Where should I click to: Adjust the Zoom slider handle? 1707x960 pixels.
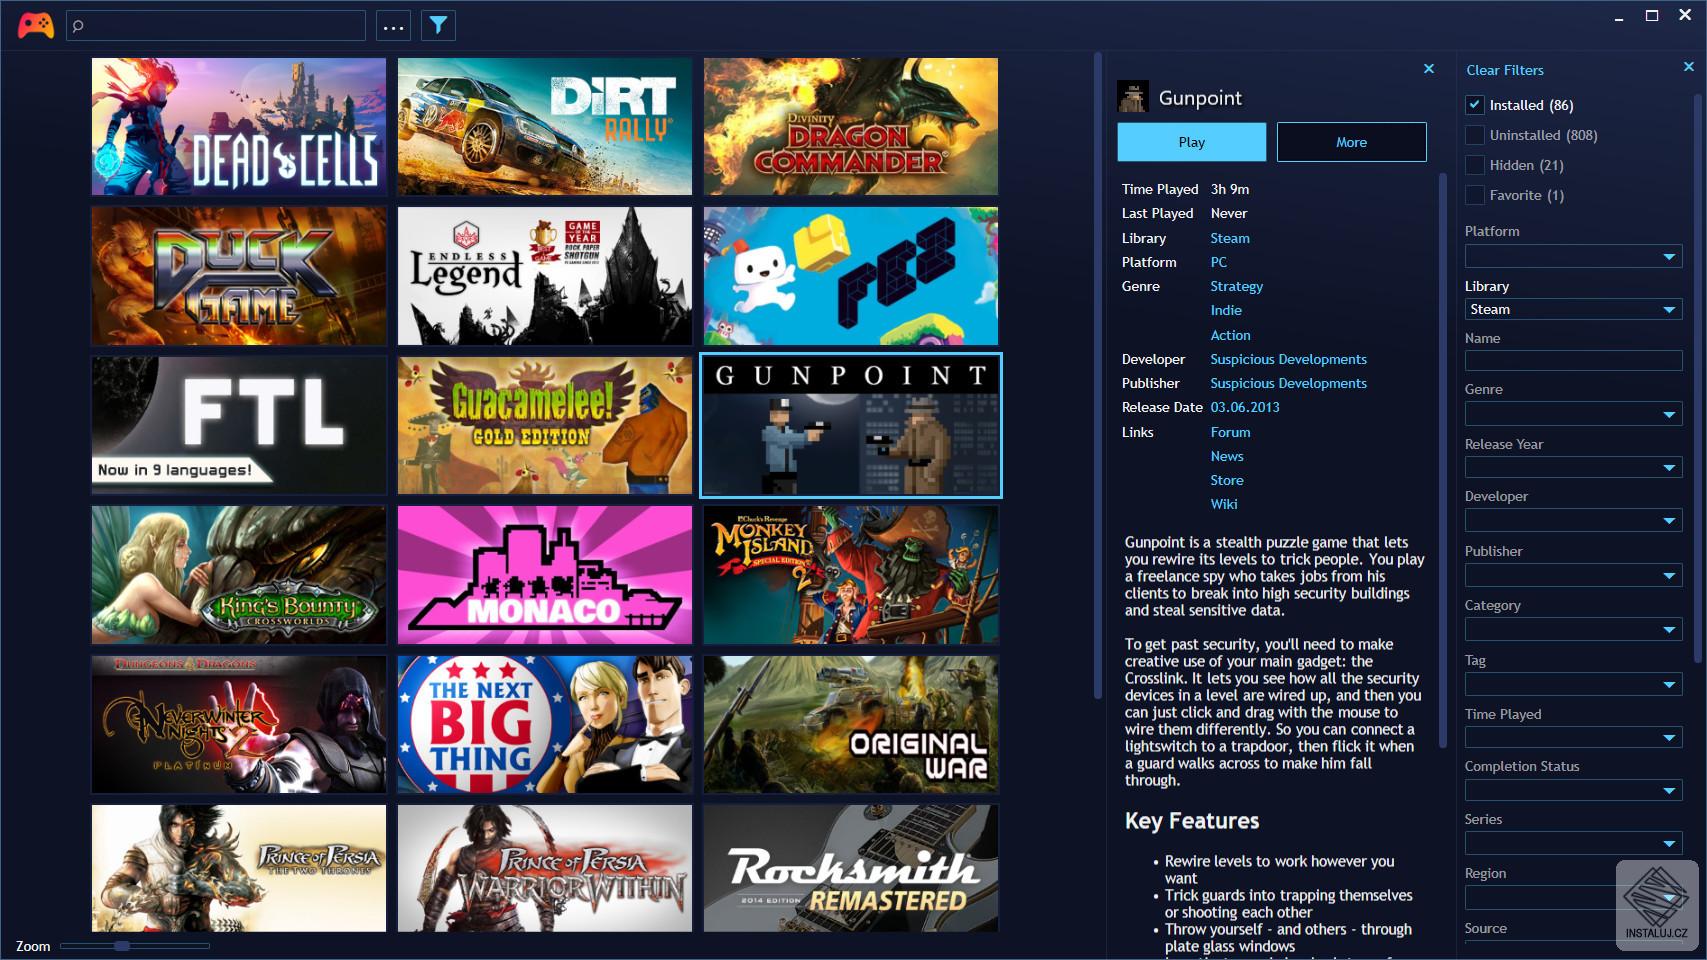click(x=122, y=945)
